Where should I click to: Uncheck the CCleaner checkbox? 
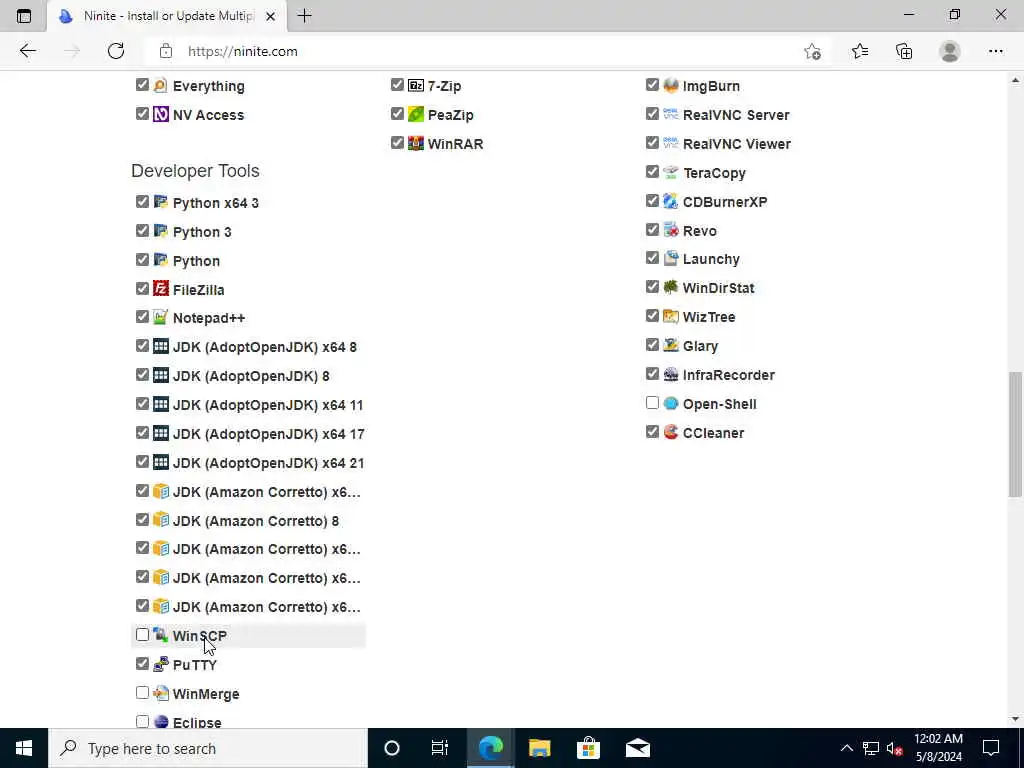pyautogui.click(x=652, y=432)
